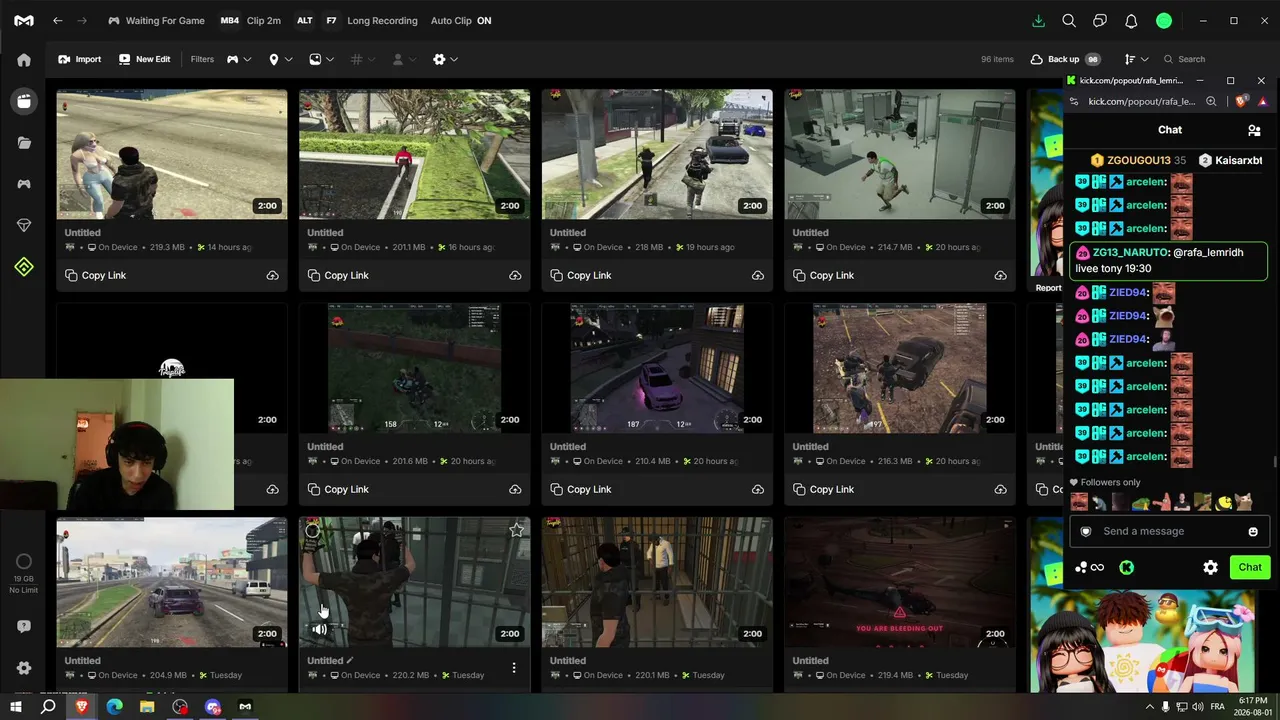Open the premium diamond icon in sidebar
The width and height of the screenshot is (1280, 720).
point(24,226)
